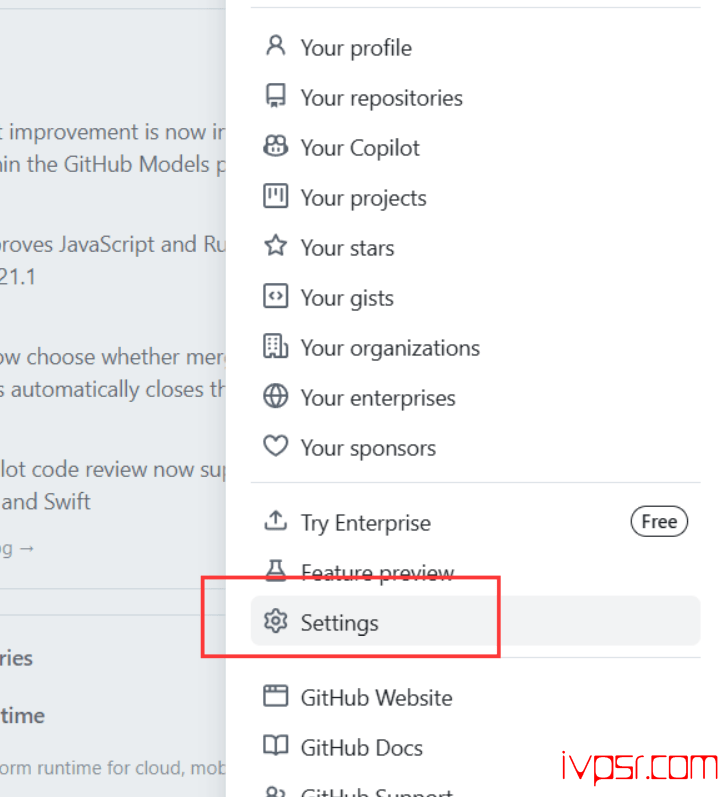Click the star icon beside Your stars
Screen dimensions: 727x797
tap(275, 247)
